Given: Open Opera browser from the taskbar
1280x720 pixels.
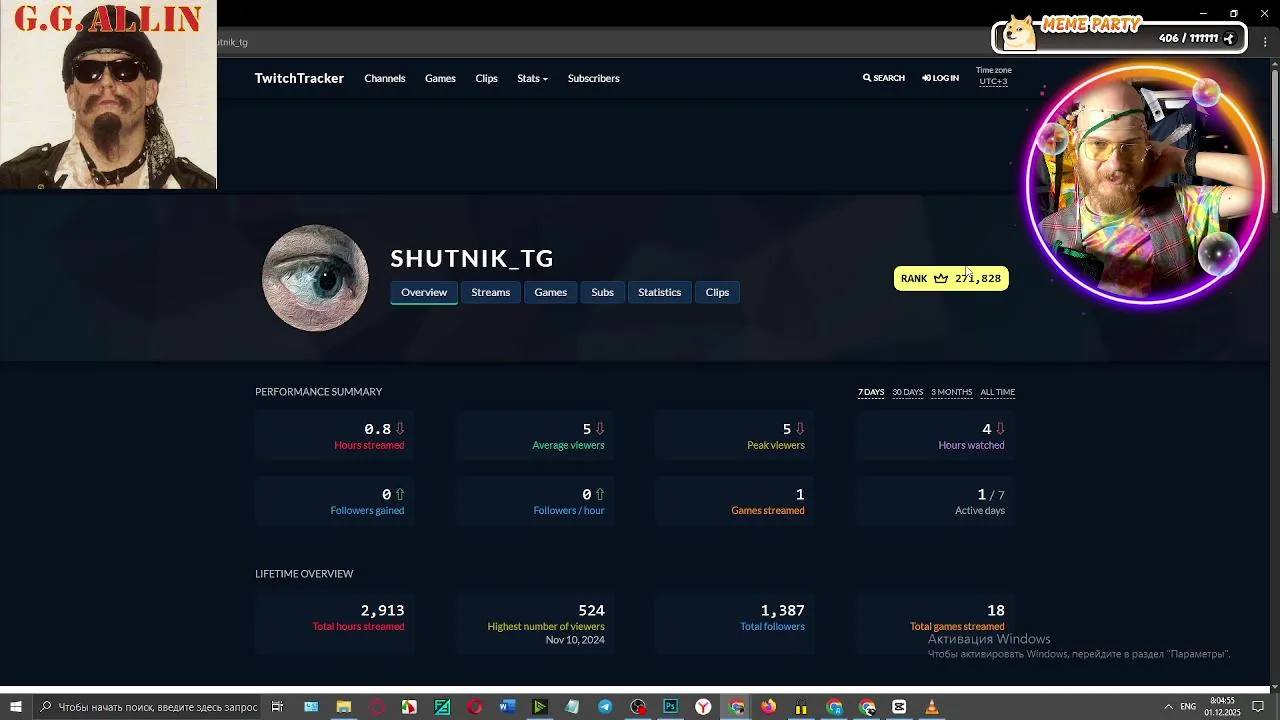Looking at the screenshot, I should click(474, 707).
